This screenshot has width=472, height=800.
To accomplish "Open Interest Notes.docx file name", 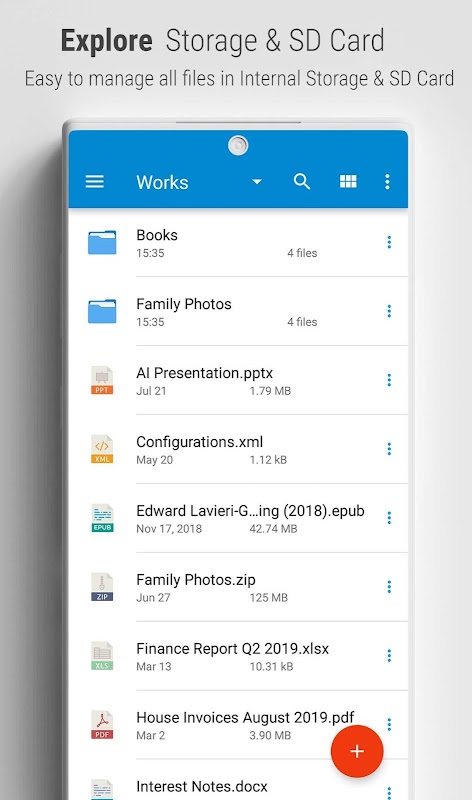I will click(202, 786).
